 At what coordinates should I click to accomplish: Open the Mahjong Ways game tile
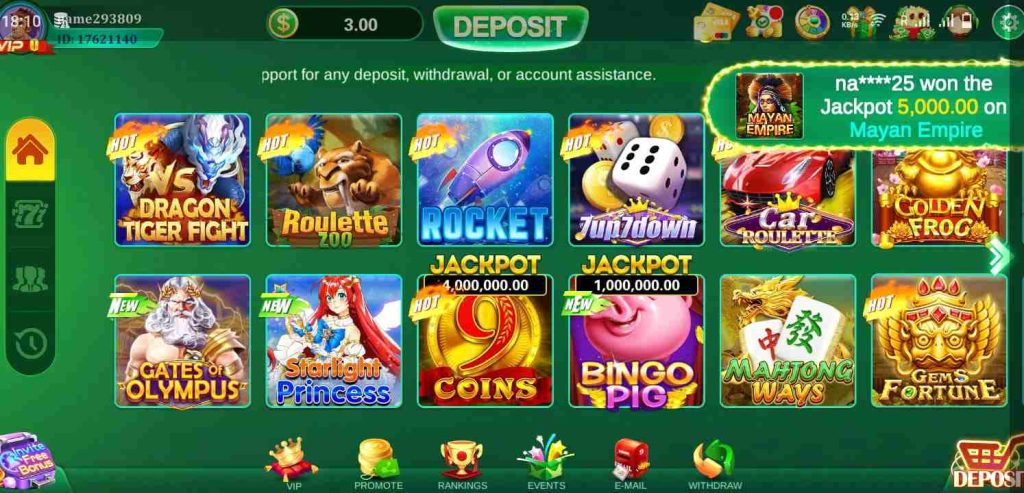tap(788, 340)
